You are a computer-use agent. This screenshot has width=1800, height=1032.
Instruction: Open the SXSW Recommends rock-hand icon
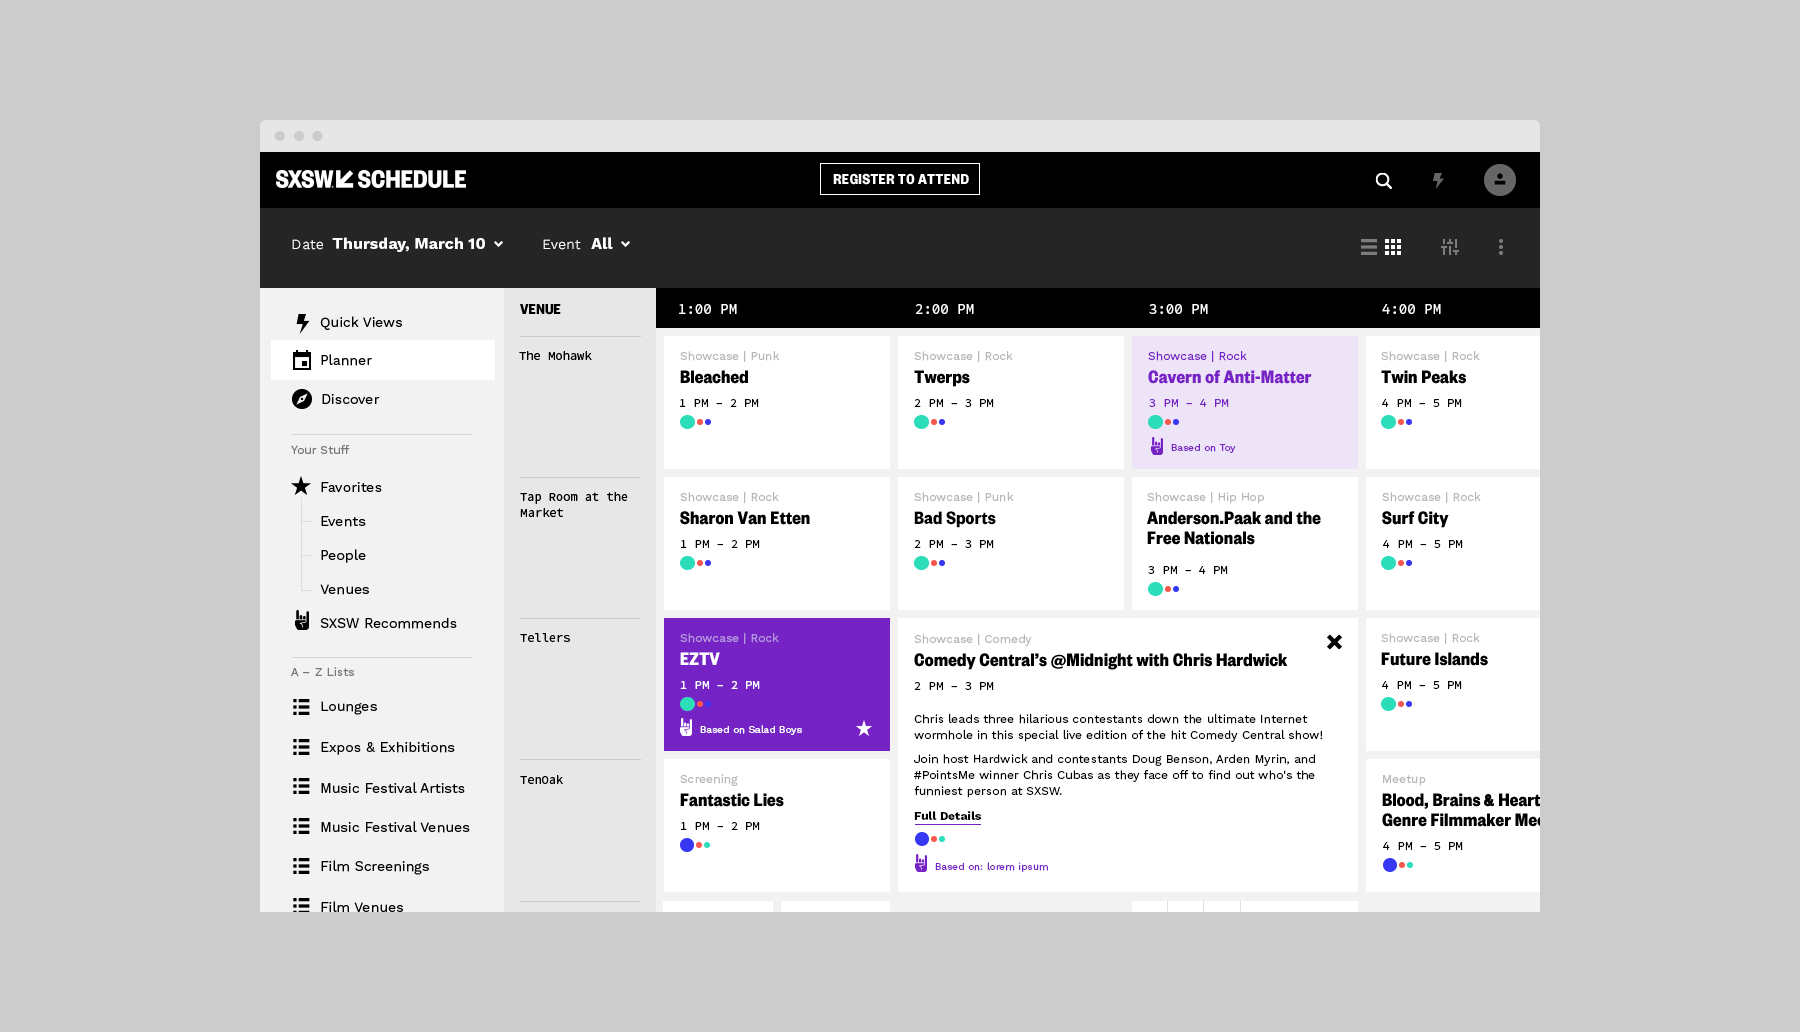click(x=301, y=622)
